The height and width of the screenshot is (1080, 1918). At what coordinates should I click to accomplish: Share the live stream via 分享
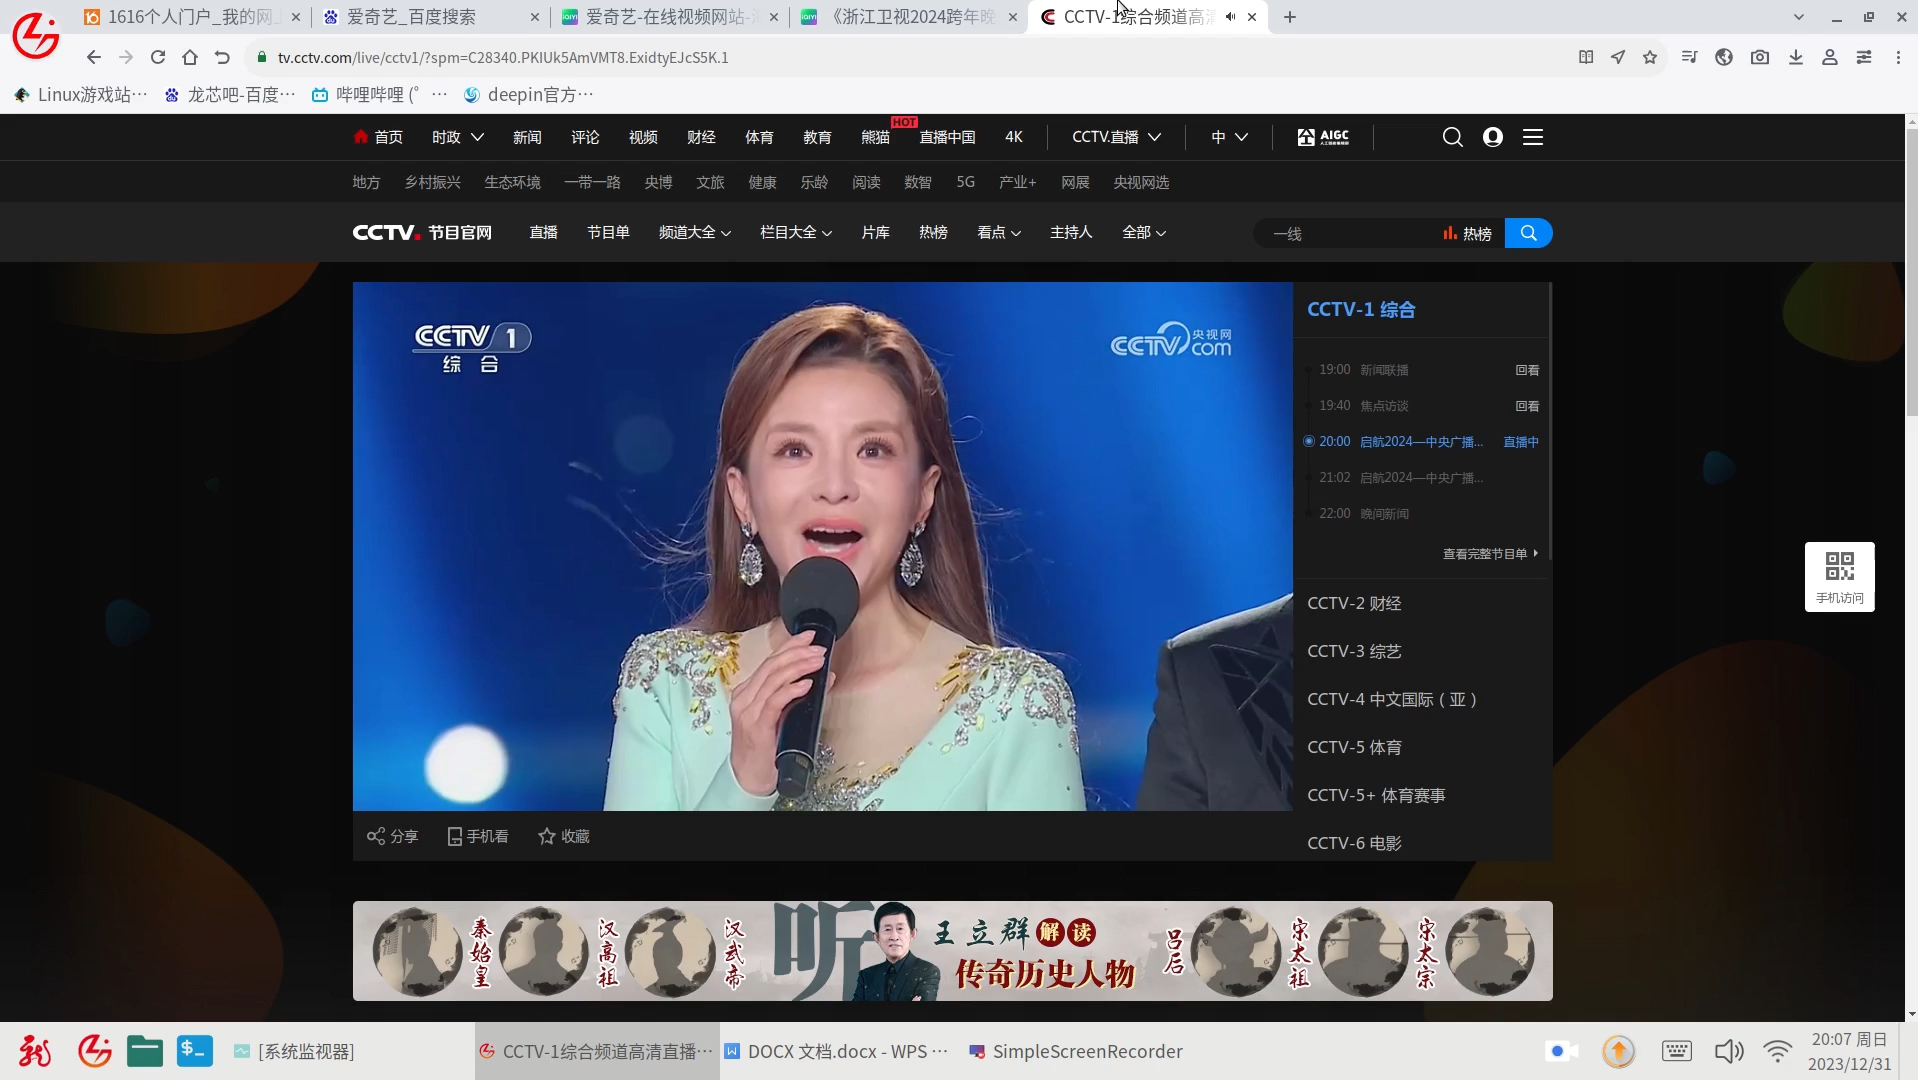pyautogui.click(x=393, y=836)
